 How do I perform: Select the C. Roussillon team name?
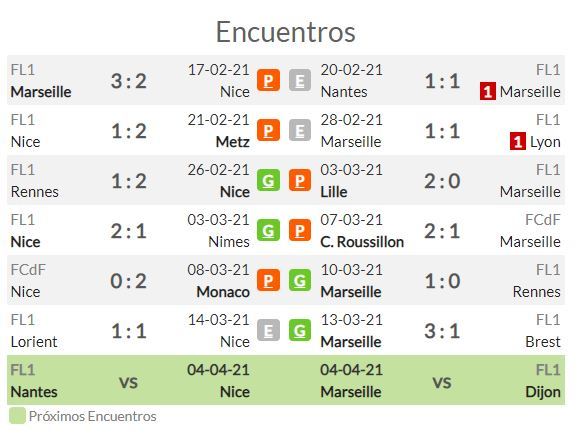[362, 242]
